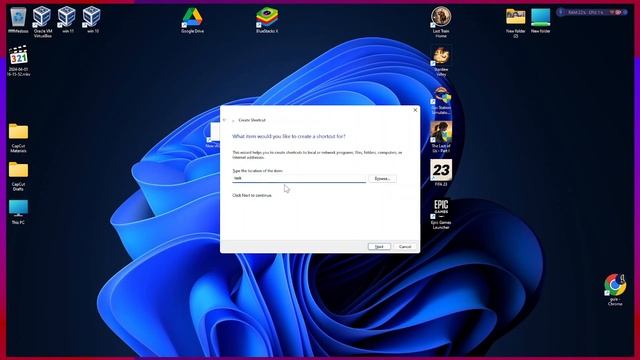Launch the Stardew Valley shortcut
The image size is (640, 360).
(441, 61)
